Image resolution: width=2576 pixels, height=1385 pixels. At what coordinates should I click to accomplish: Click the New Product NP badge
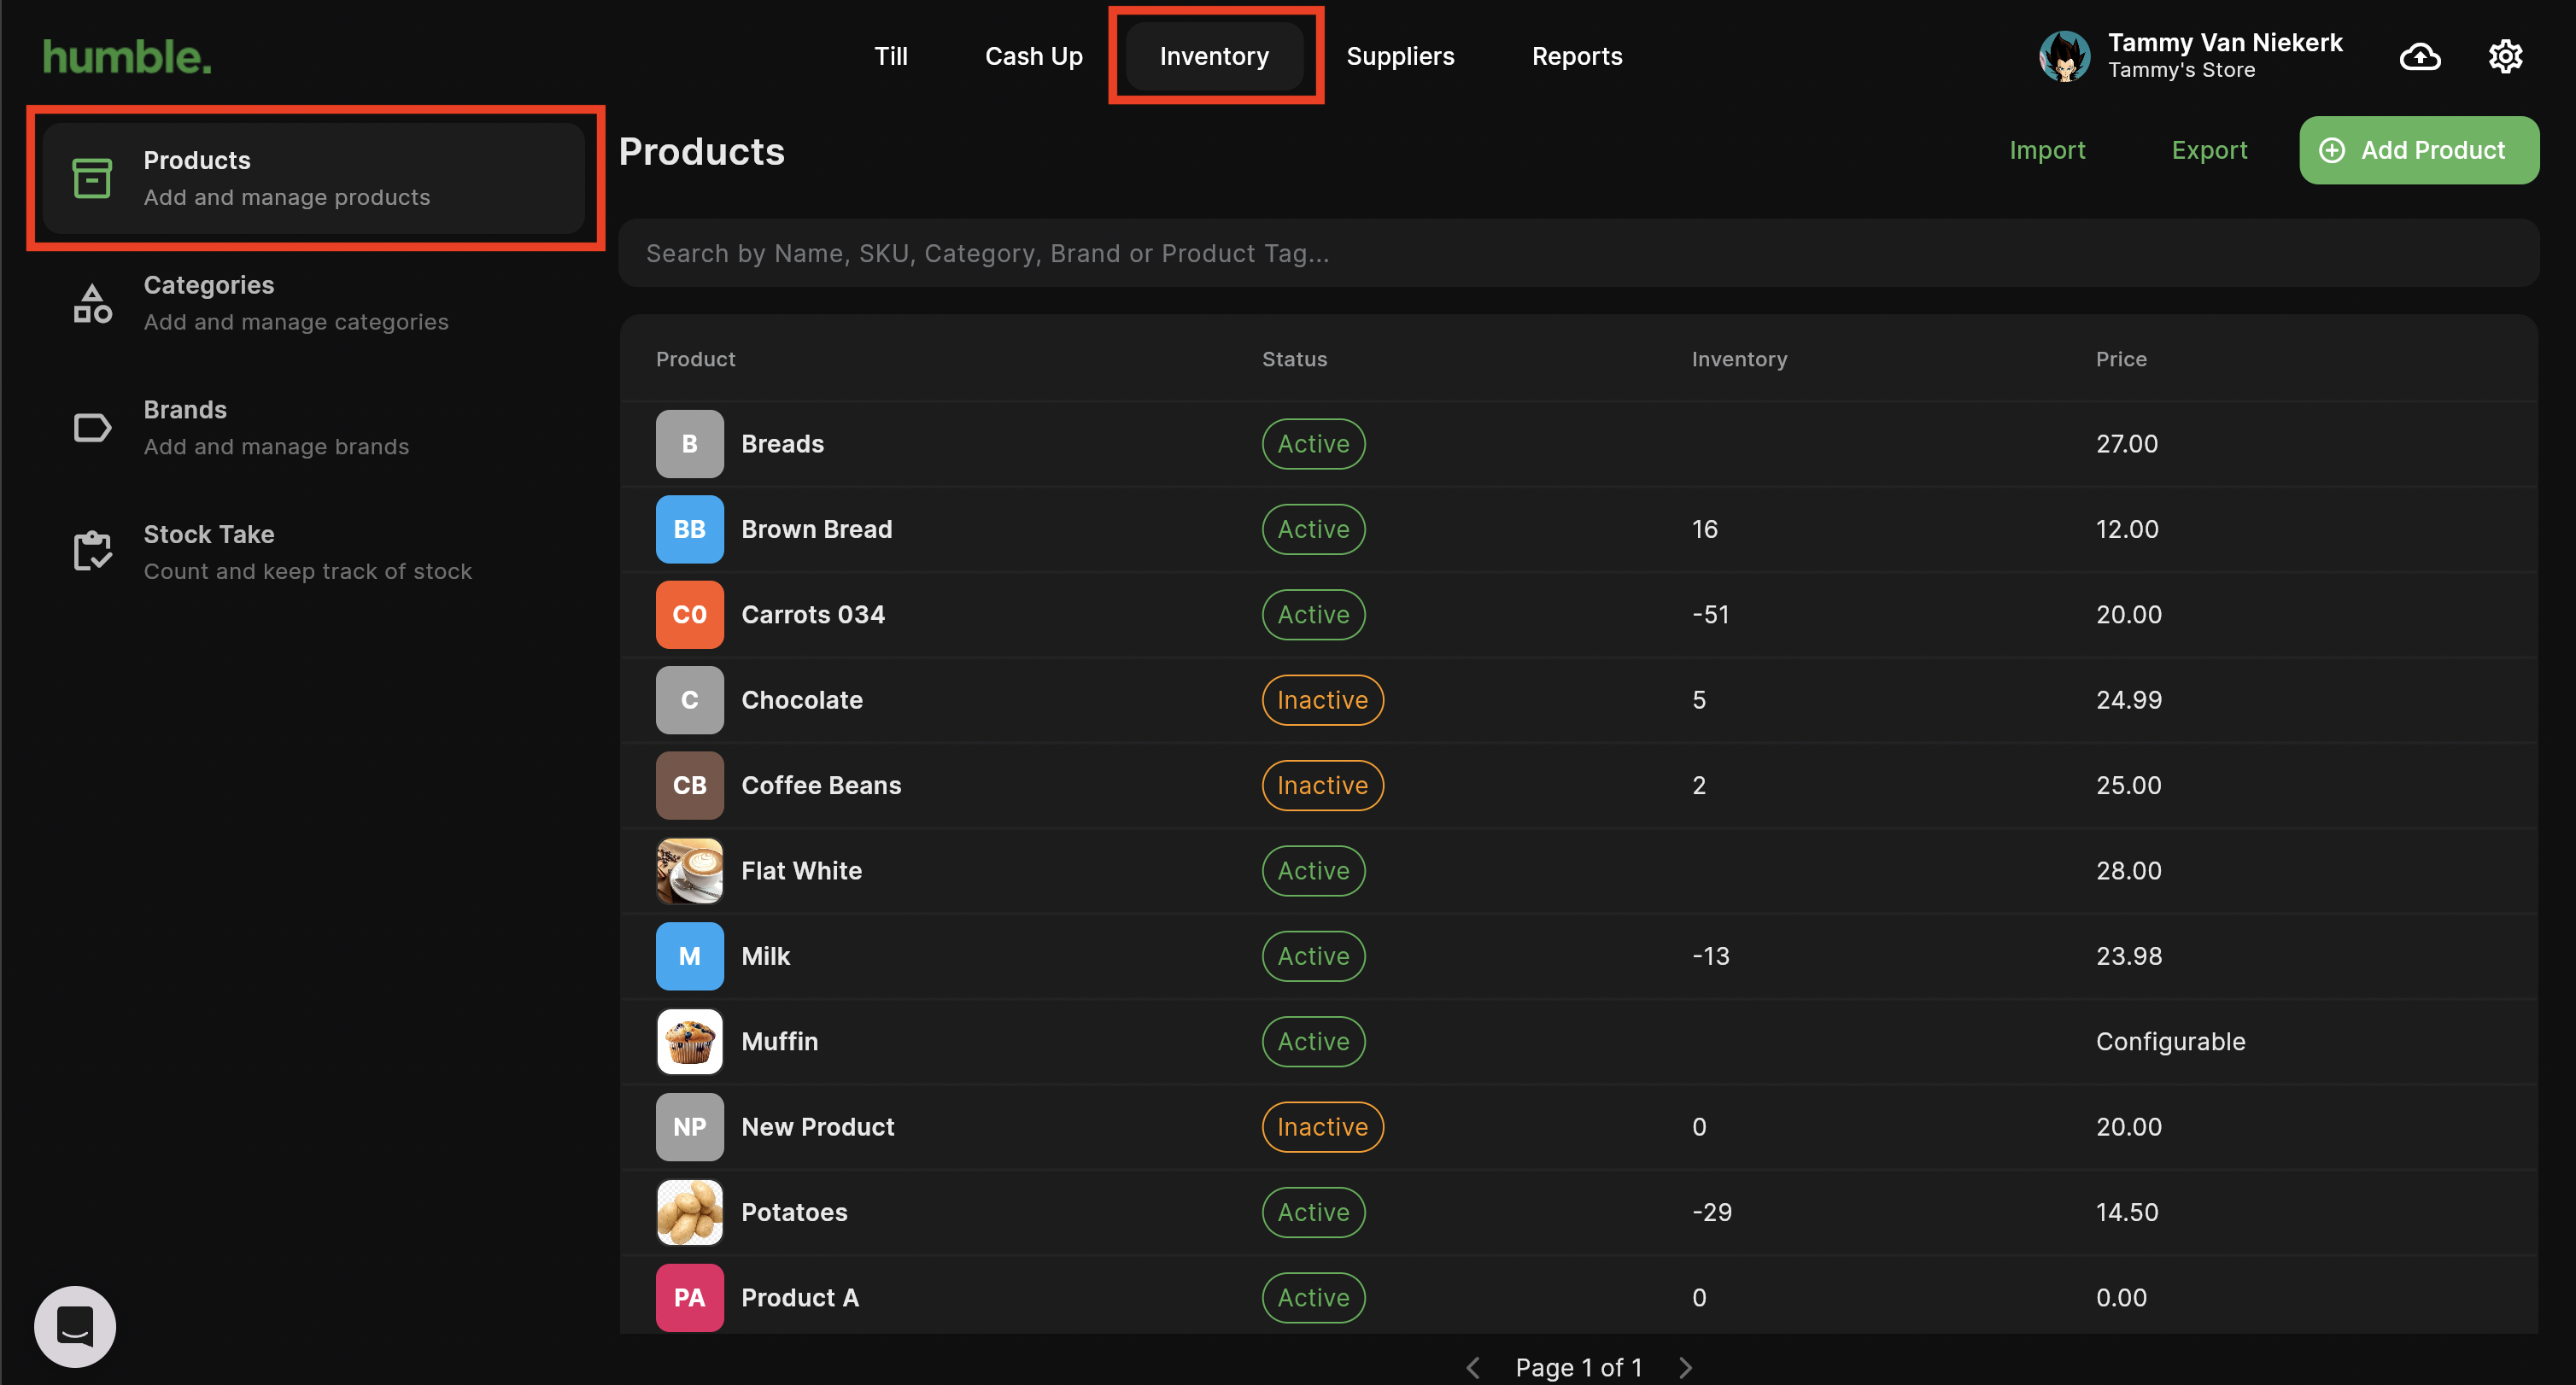[689, 1127]
